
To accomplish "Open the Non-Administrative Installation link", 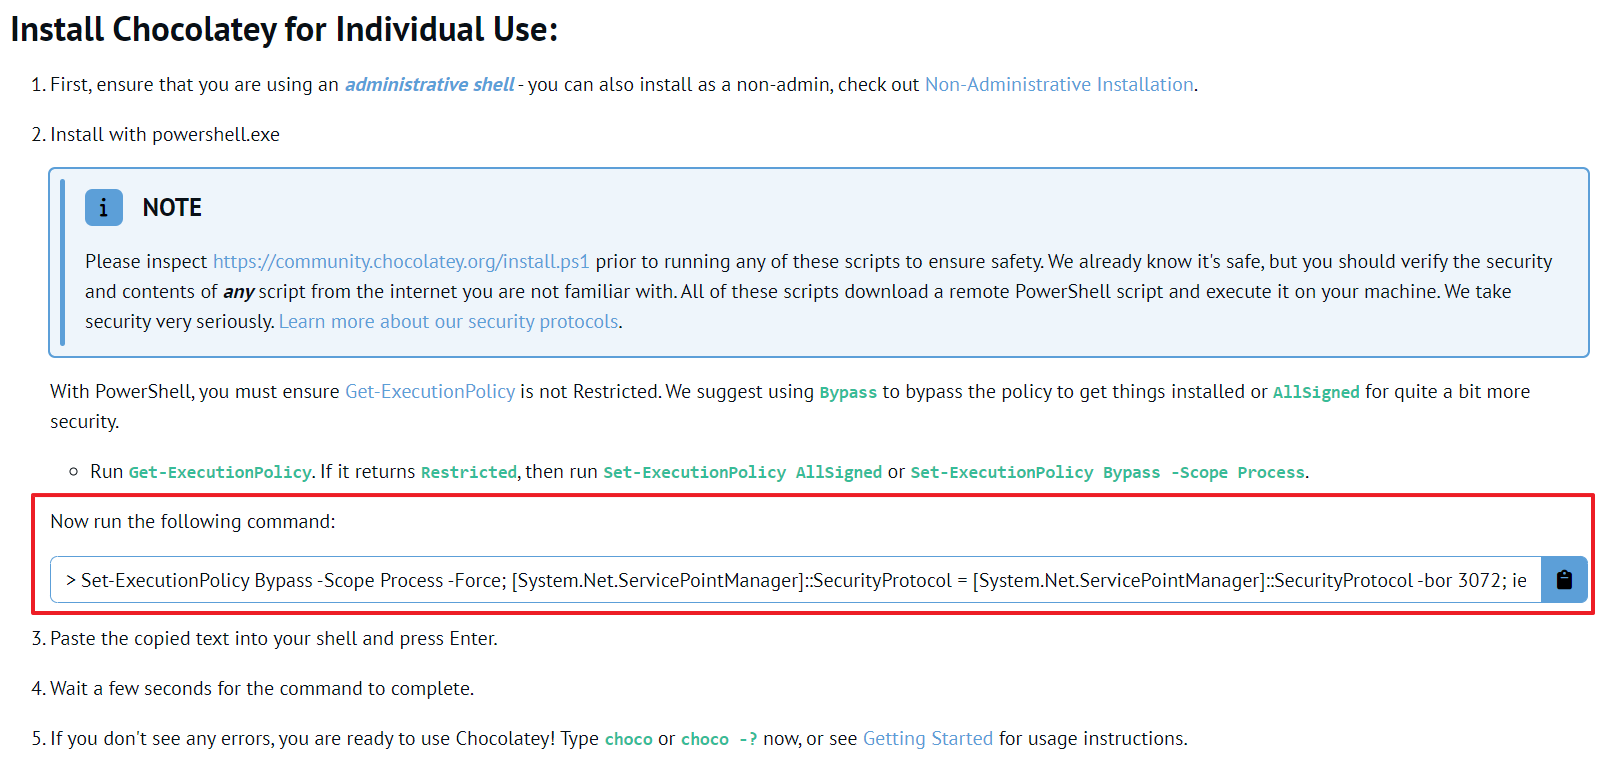I will [1059, 84].
